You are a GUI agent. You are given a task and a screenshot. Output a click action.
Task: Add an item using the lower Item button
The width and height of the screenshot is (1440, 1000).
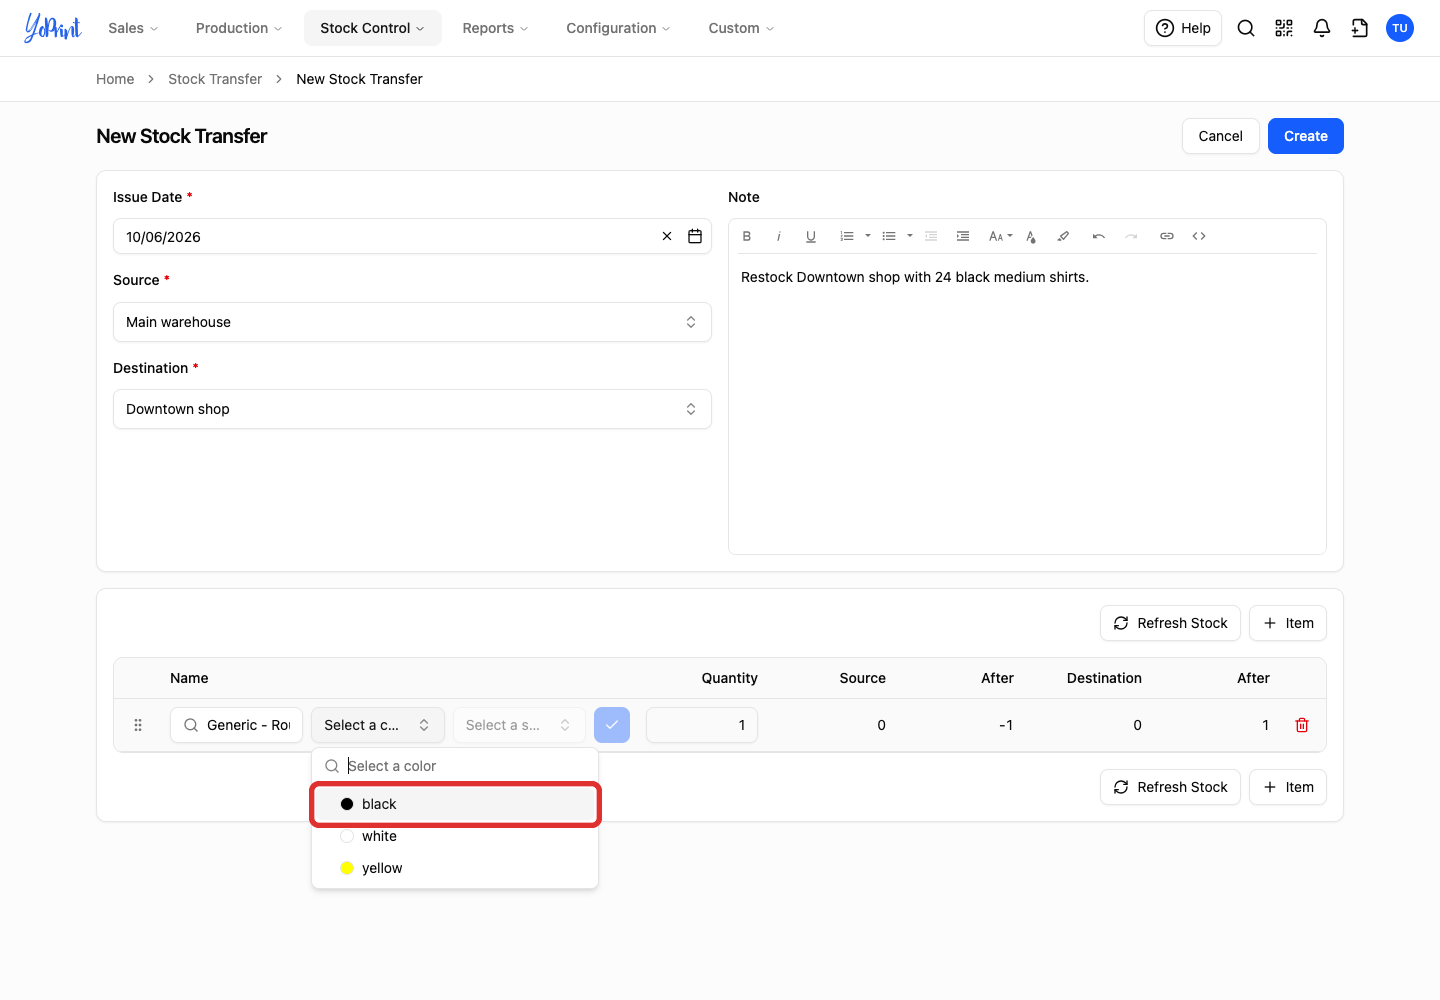coord(1288,787)
